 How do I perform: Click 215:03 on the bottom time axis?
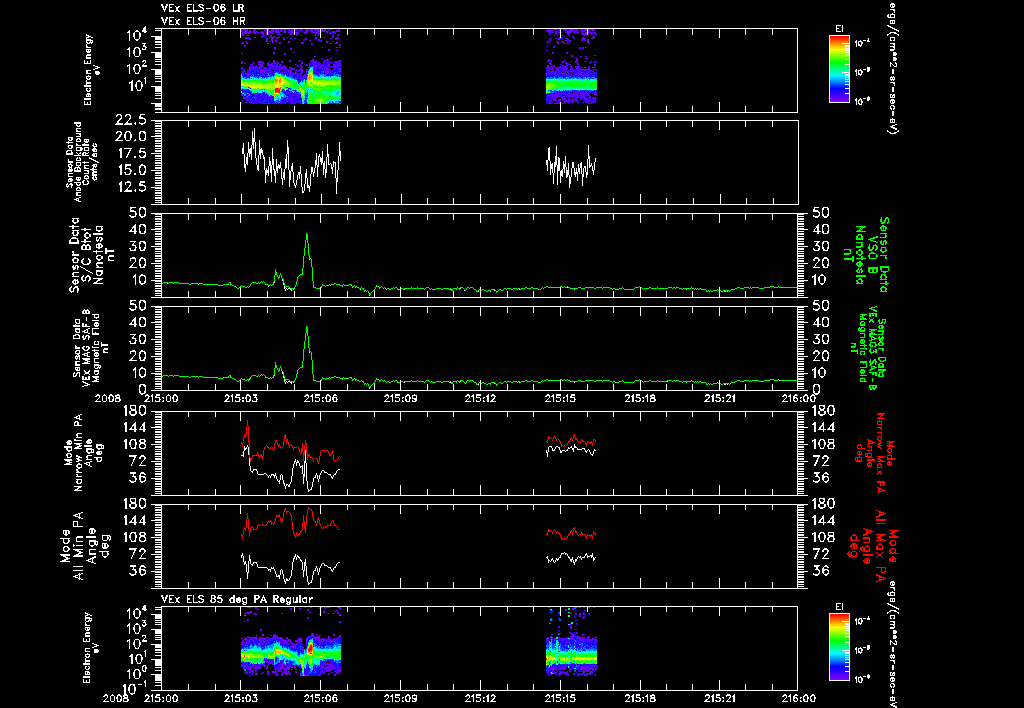point(241,698)
